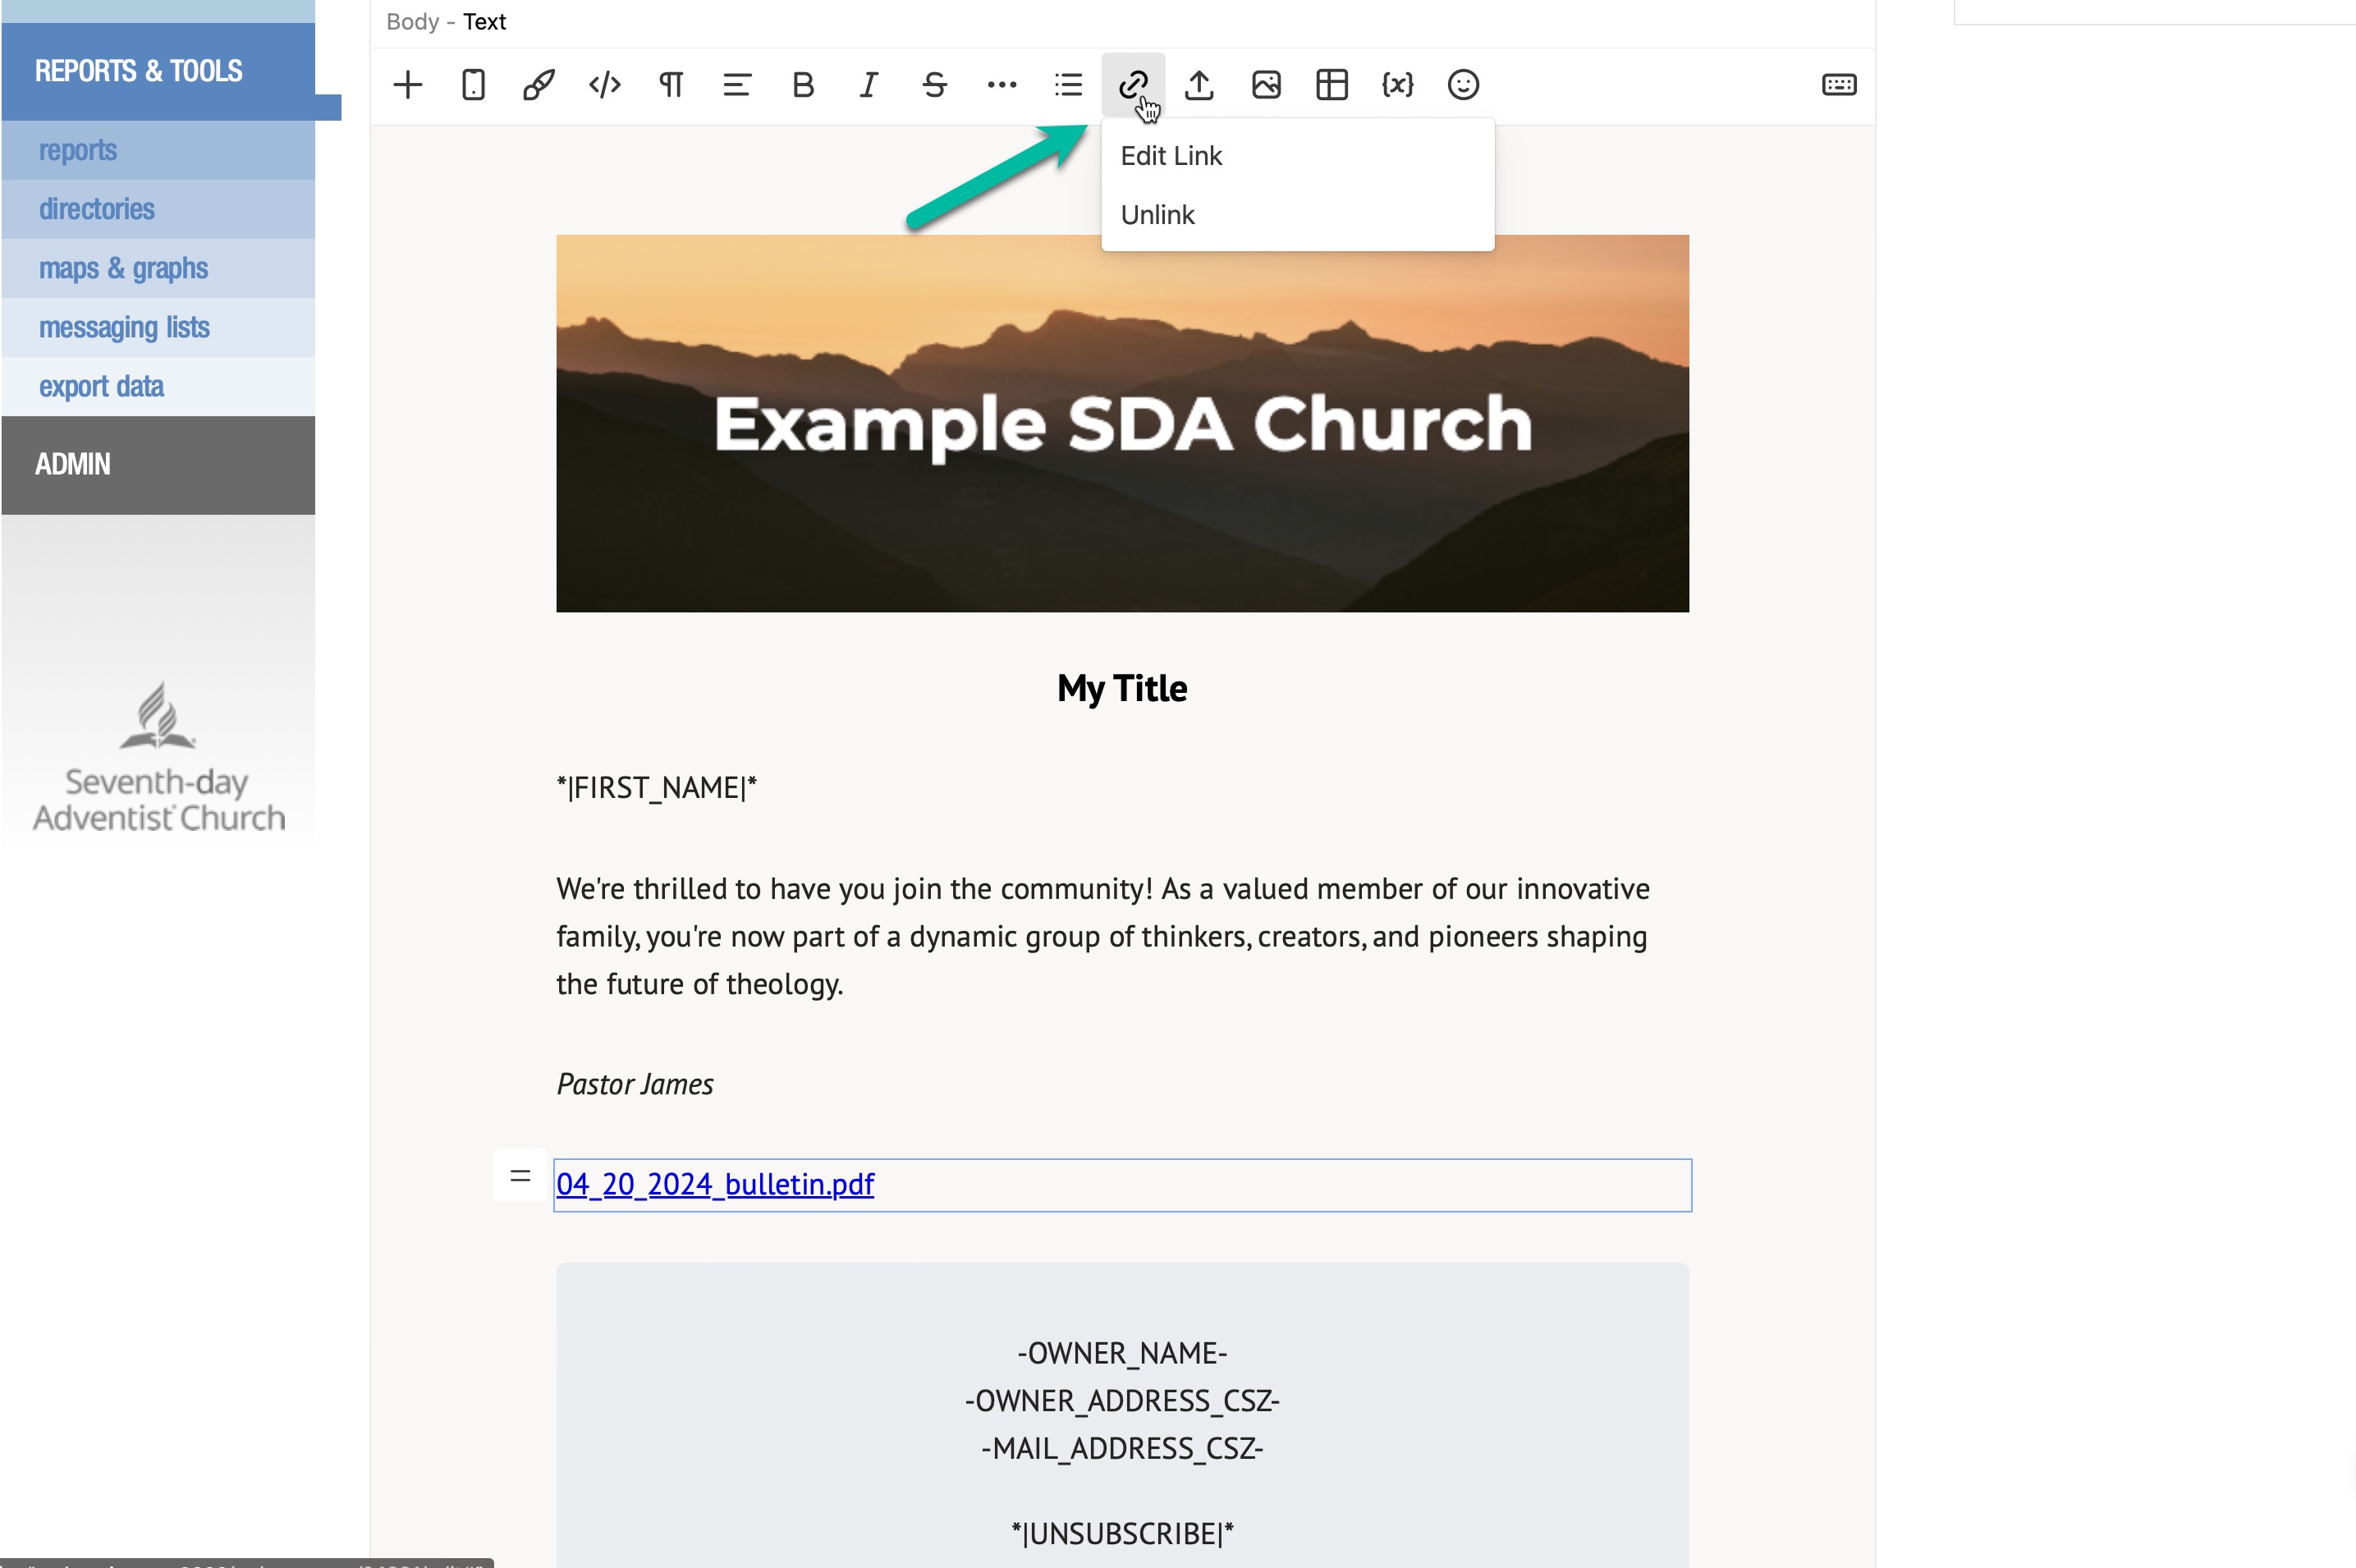Open the variables curly-brace tool
Image resolution: width=2356 pixels, height=1568 pixels.
point(1397,85)
